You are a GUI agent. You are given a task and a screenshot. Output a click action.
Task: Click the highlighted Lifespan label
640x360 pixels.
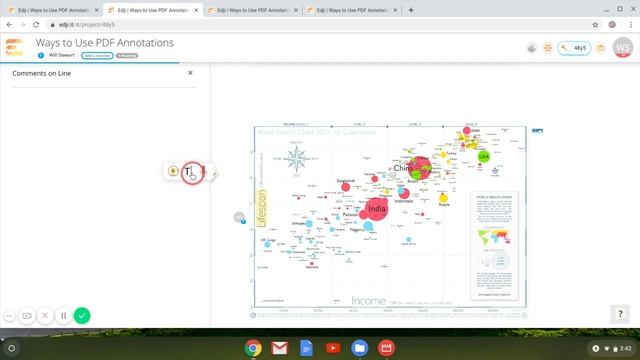pyautogui.click(x=261, y=208)
